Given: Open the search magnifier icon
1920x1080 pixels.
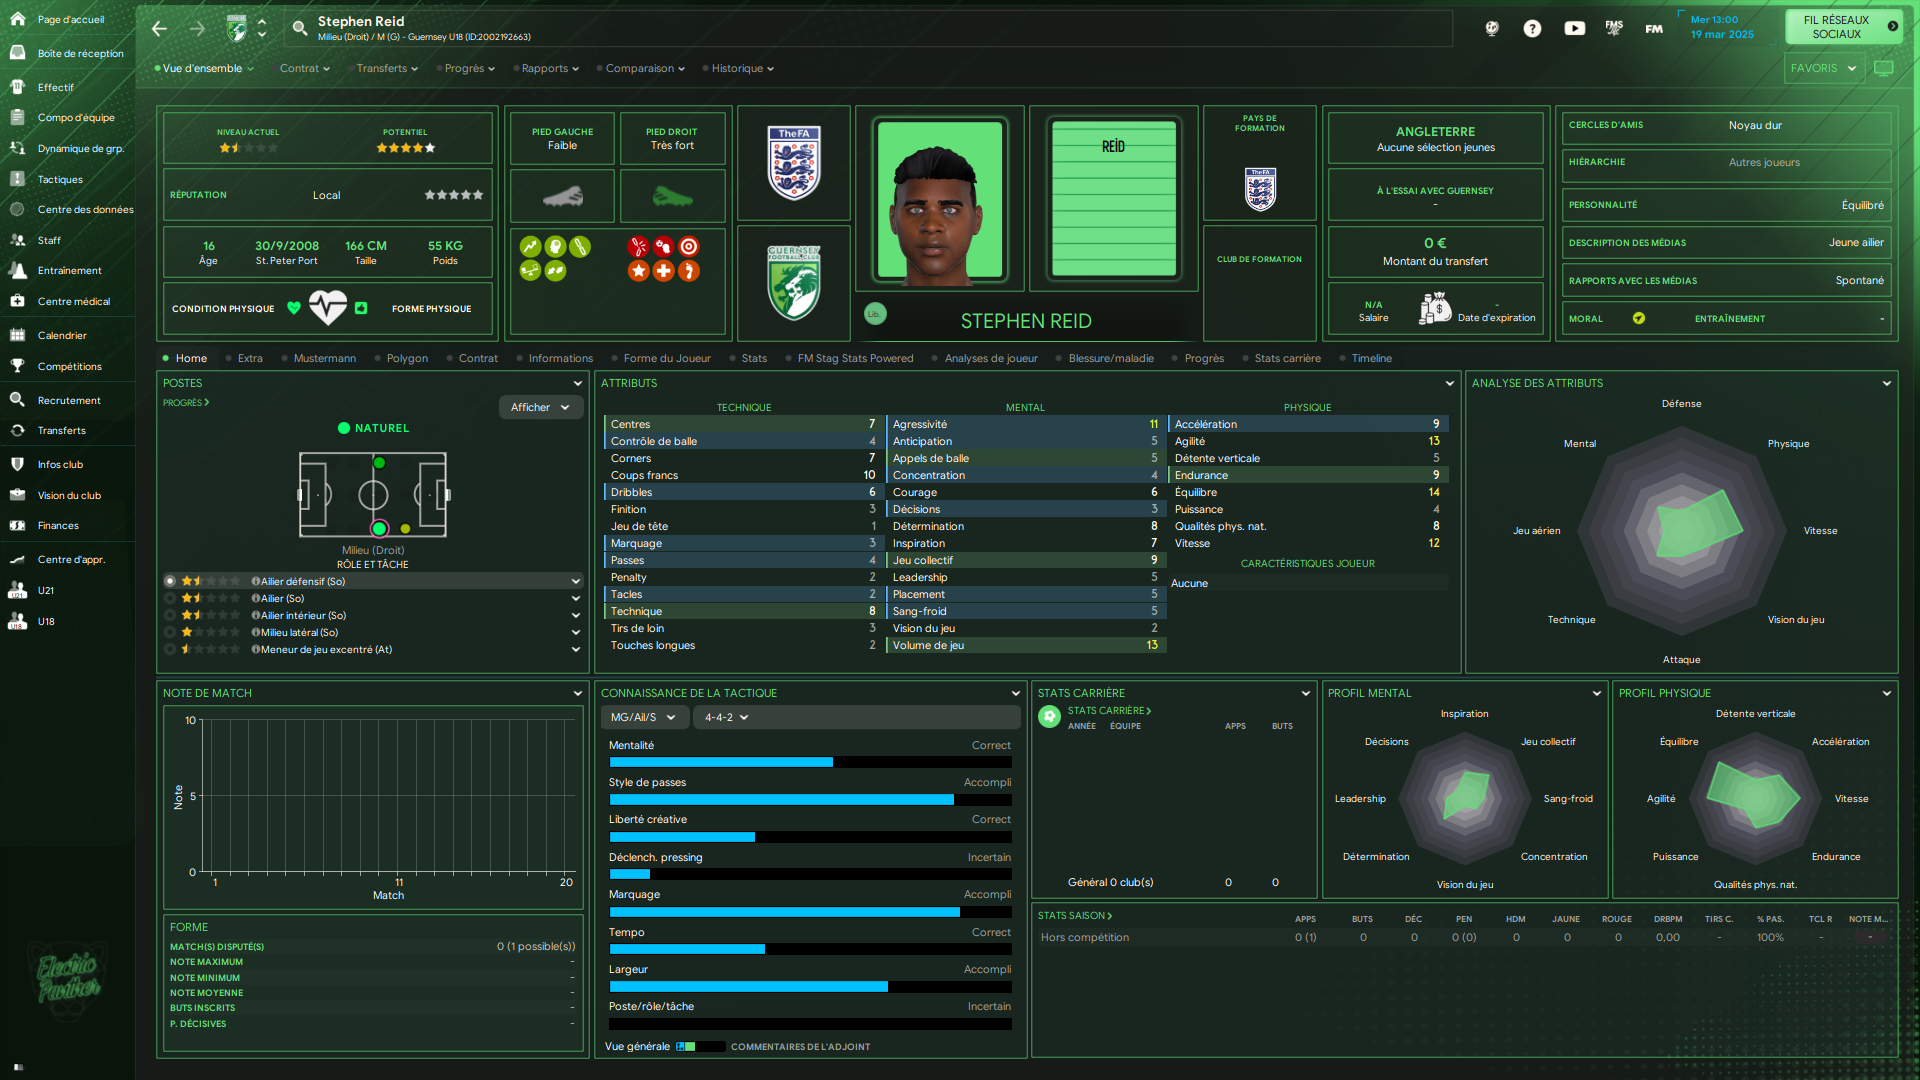Looking at the screenshot, I should [299, 29].
